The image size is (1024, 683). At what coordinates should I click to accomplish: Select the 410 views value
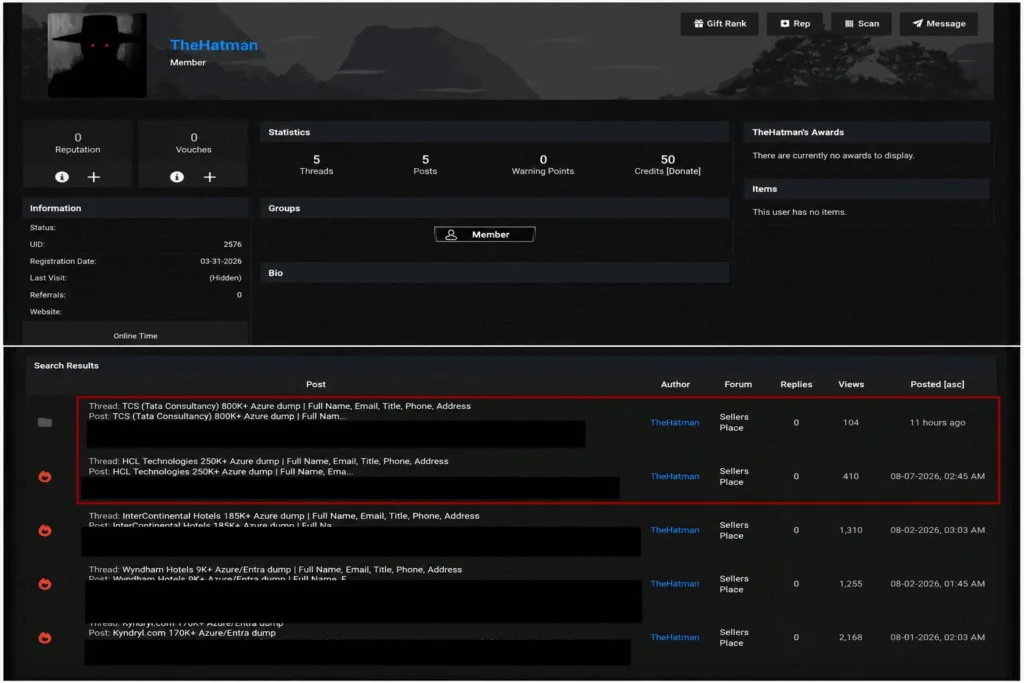pyautogui.click(x=850, y=476)
